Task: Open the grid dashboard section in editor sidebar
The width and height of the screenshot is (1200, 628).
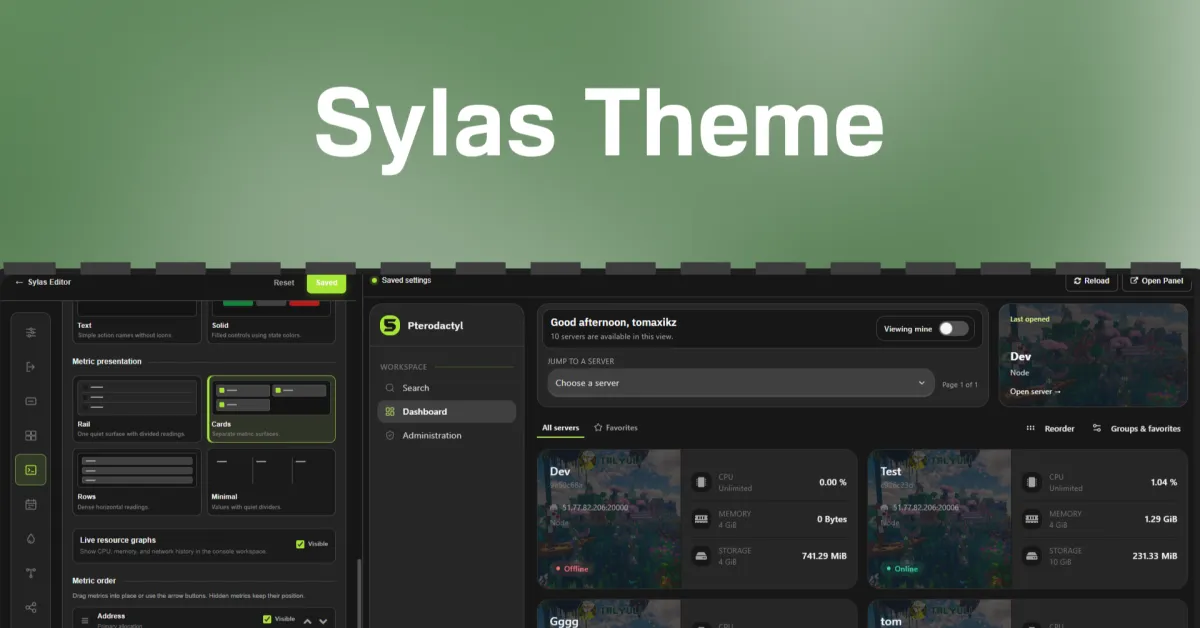Action: (31, 436)
